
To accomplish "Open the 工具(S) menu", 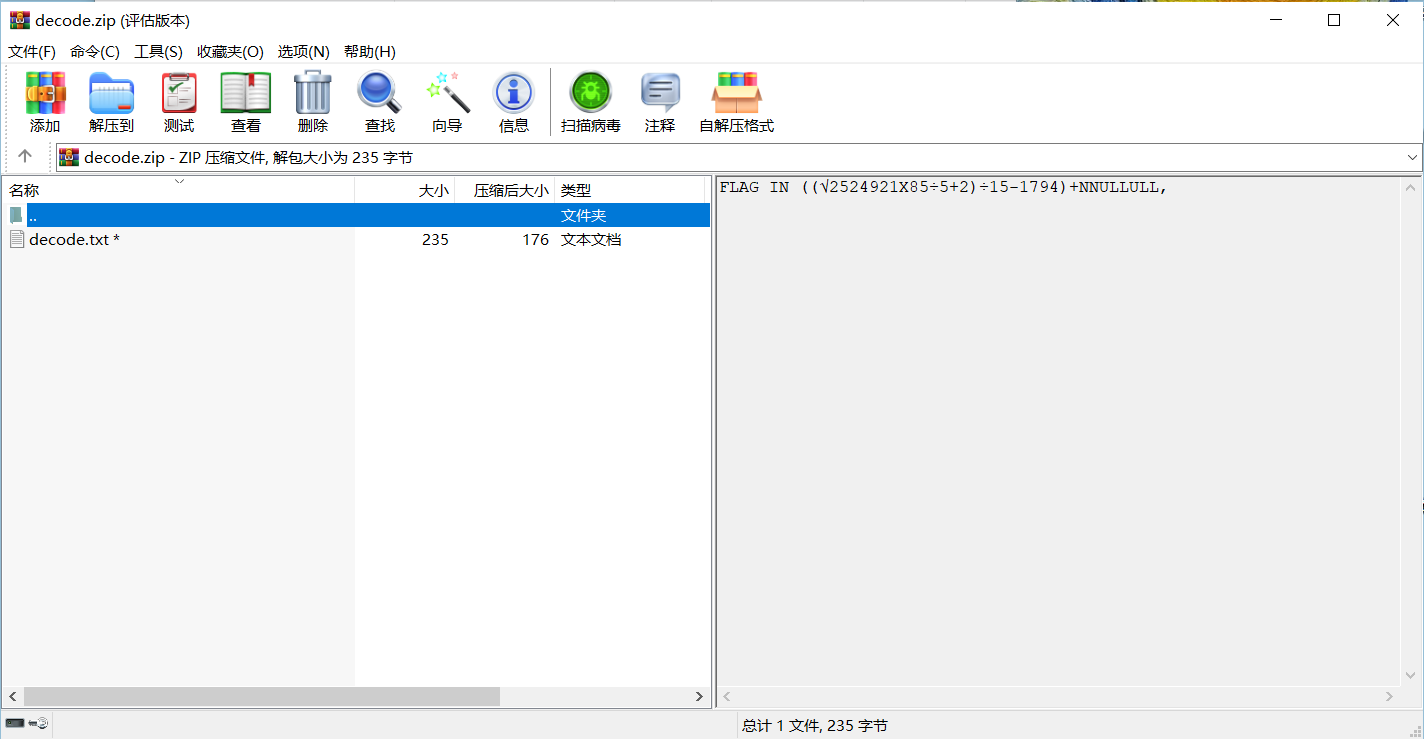I will click(x=158, y=52).
